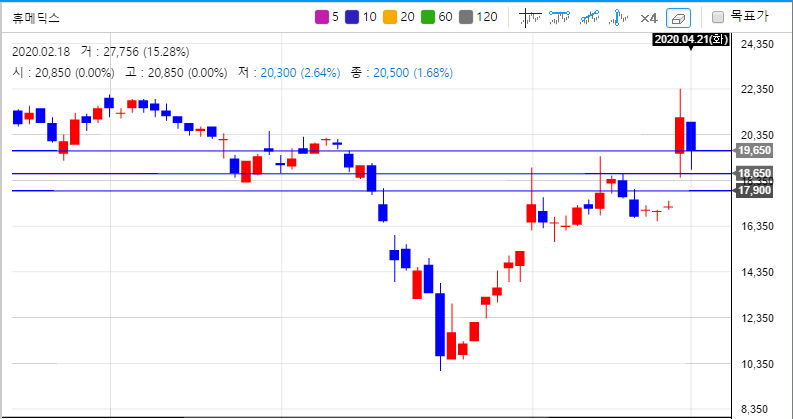Activate the eraser tool
Screen dimensions: 793x419
pyautogui.click(x=678, y=18)
